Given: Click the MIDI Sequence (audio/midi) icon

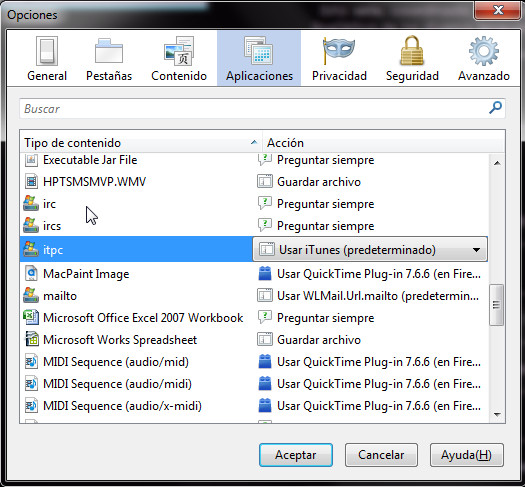Looking at the screenshot, I should (31, 384).
